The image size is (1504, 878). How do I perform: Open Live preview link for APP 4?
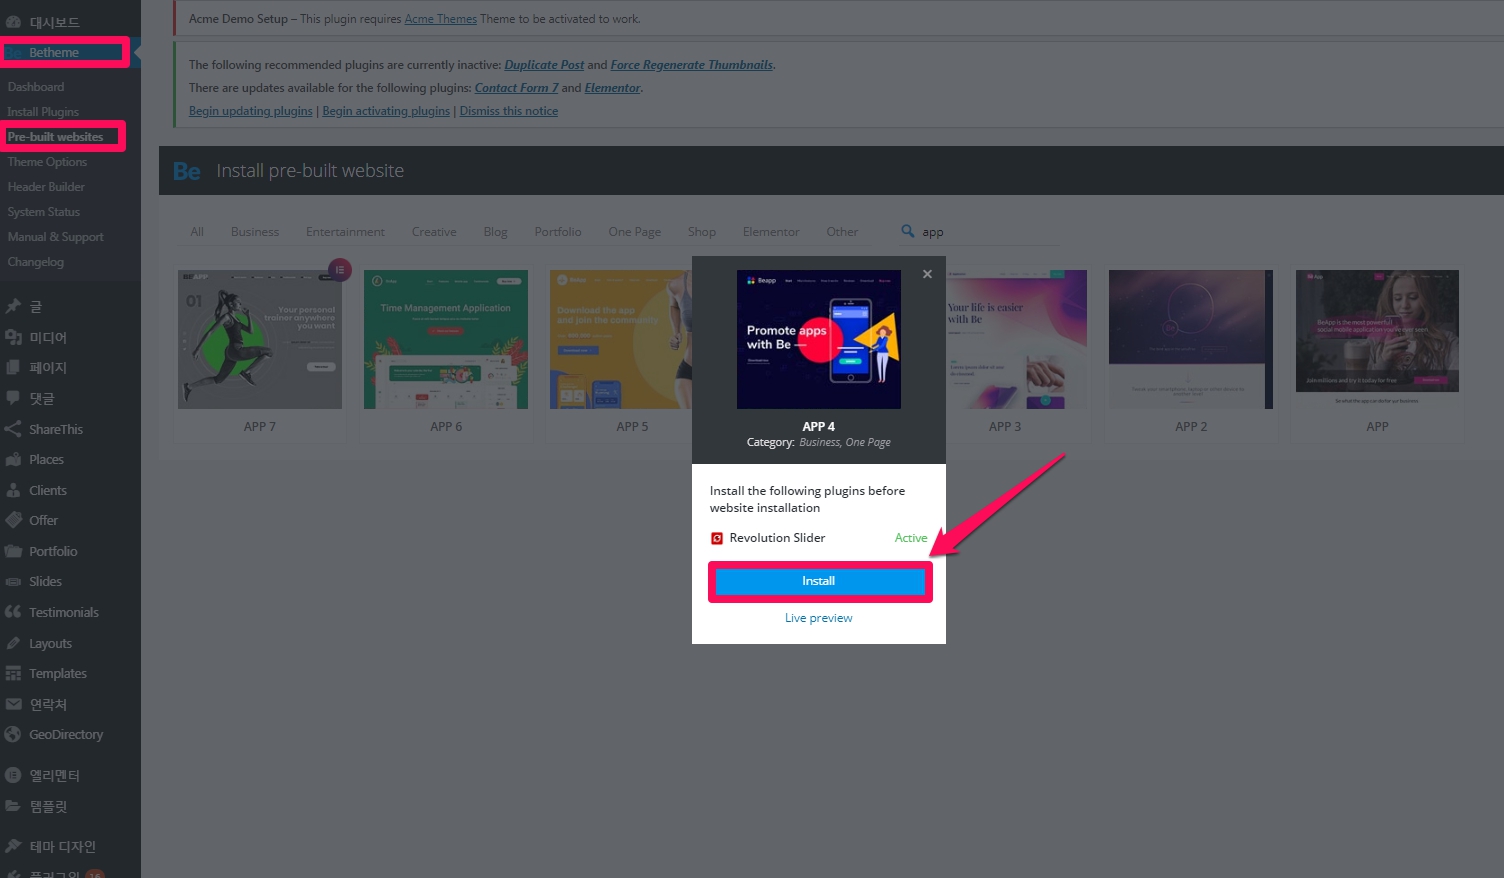click(x=819, y=618)
